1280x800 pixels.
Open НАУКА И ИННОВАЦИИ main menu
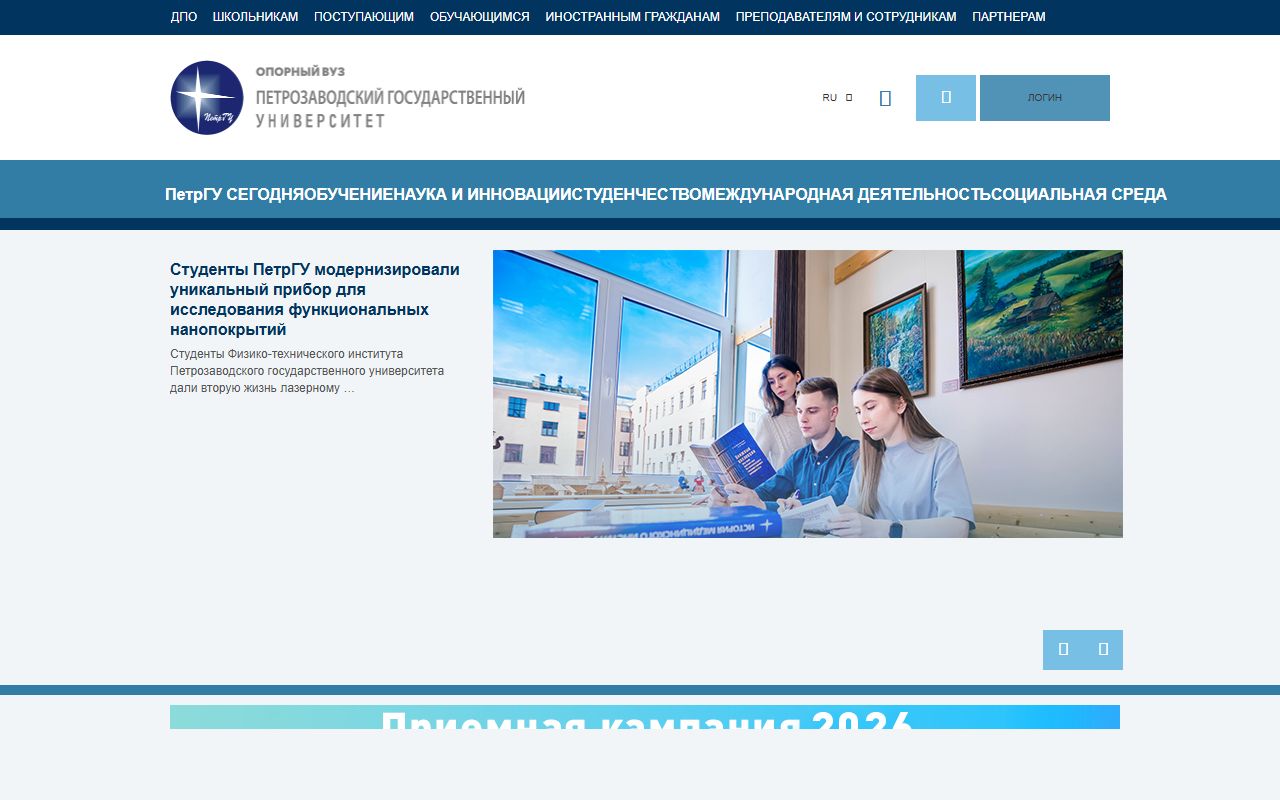pos(481,194)
